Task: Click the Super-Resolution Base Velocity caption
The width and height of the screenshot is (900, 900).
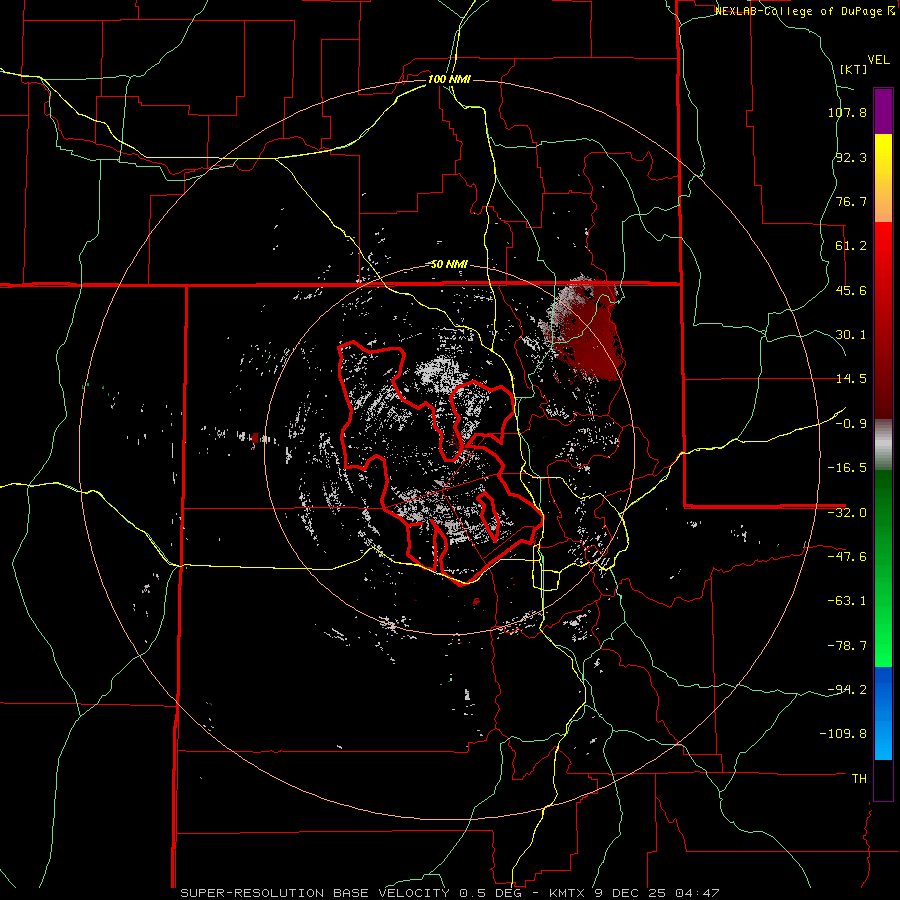Action: (x=449, y=893)
